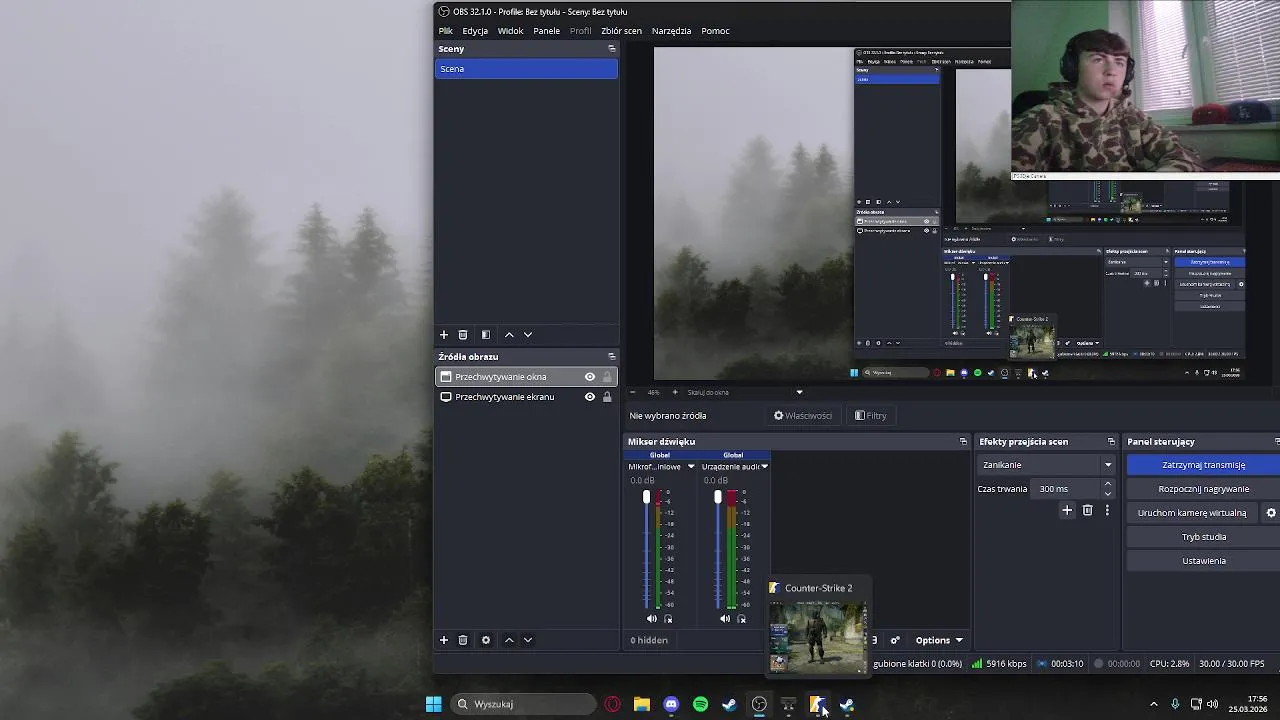
Task: Open transition three-dot properties menu
Action: [x=1107, y=511]
